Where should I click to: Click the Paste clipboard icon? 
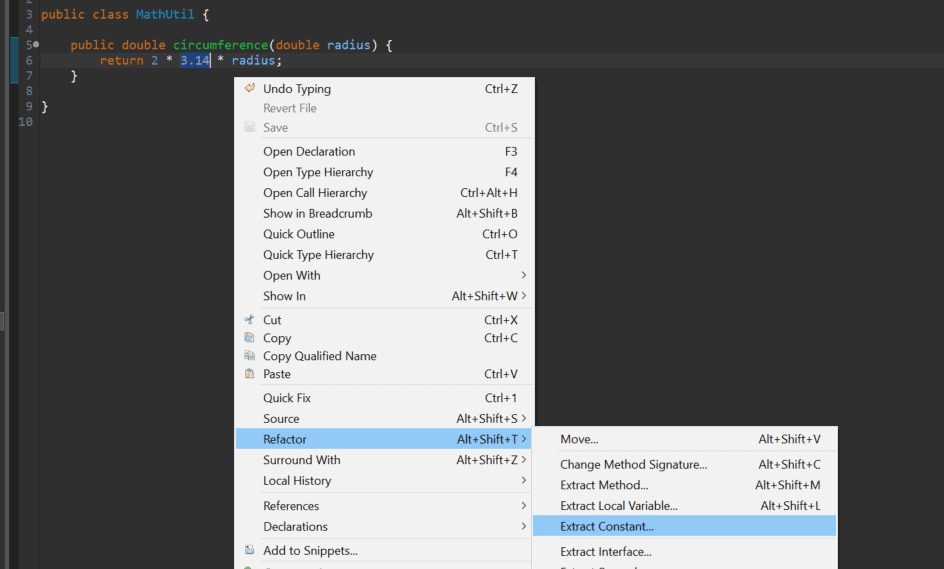[249, 374]
